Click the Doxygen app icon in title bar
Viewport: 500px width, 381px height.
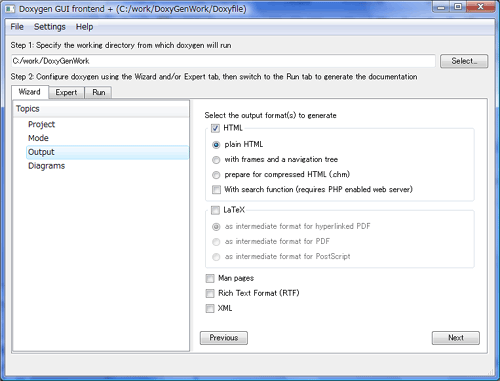(10, 9)
